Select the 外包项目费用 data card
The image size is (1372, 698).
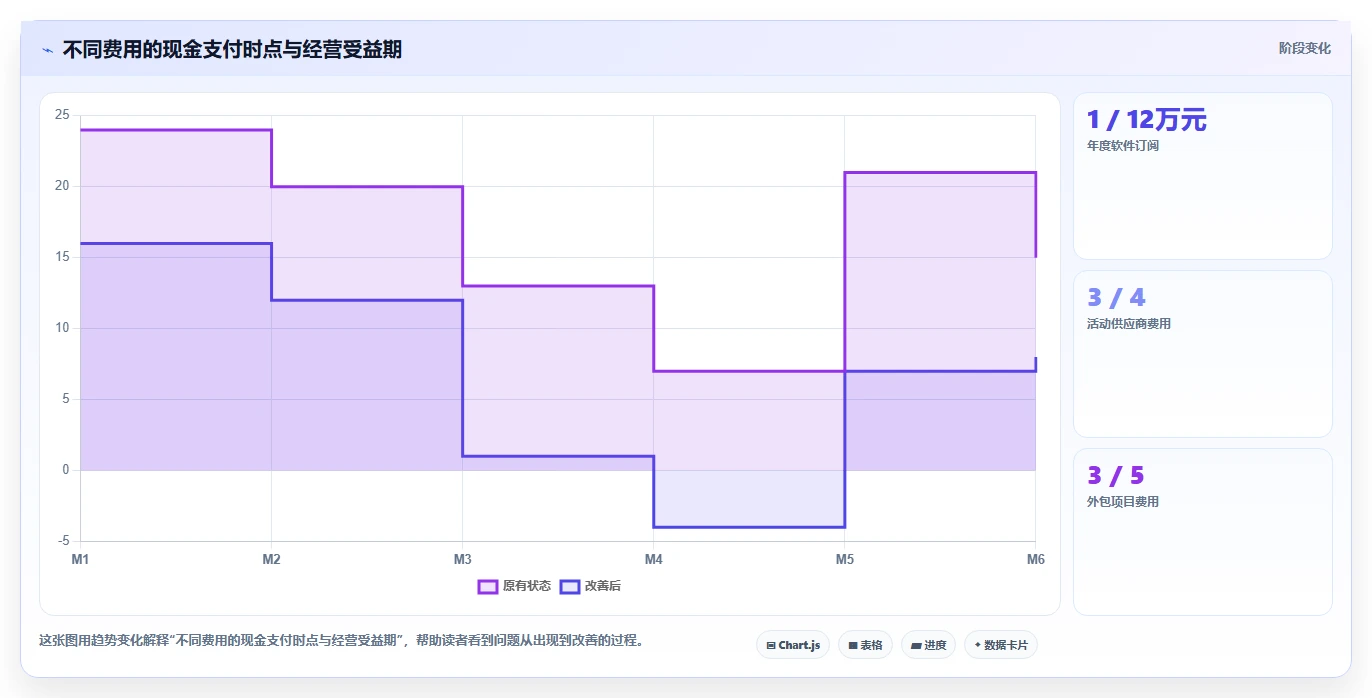pyautogui.click(x=1202, y=532)
